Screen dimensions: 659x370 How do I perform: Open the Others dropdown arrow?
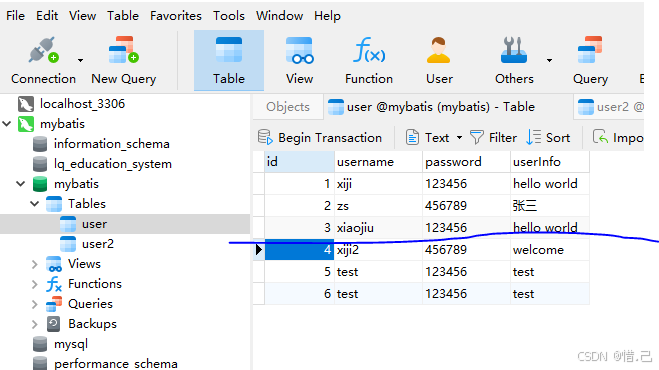click(549, 60)
